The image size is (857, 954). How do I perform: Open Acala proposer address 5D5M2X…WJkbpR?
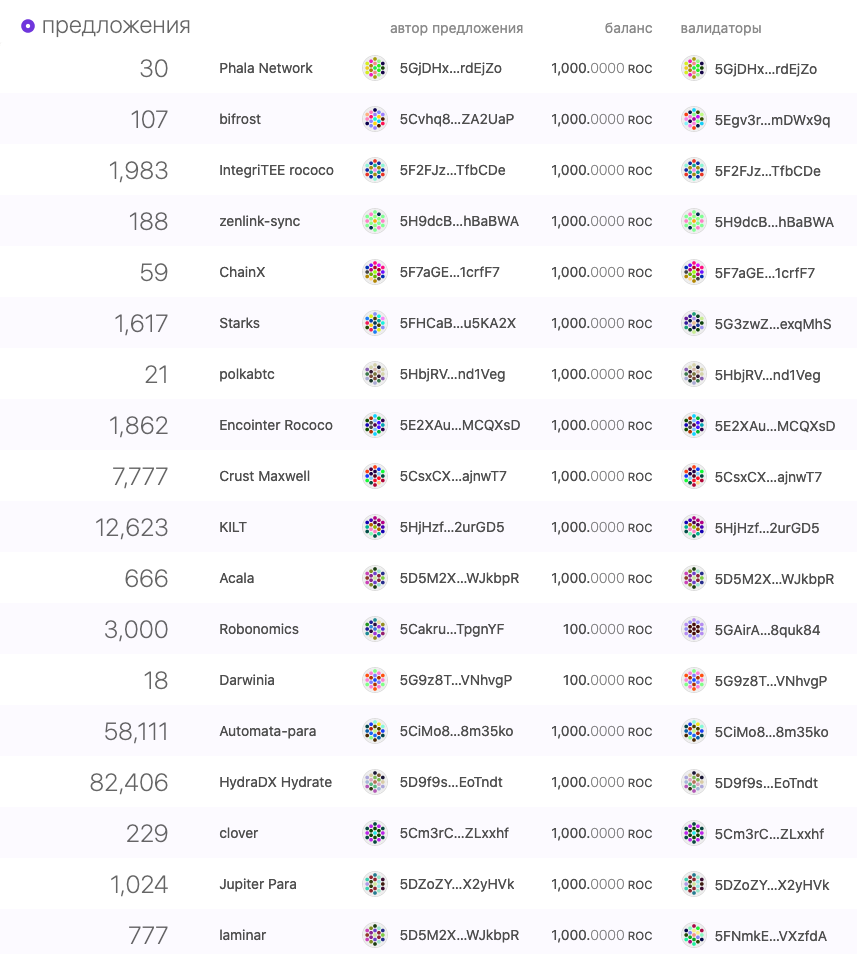click(x=459, y=579)
